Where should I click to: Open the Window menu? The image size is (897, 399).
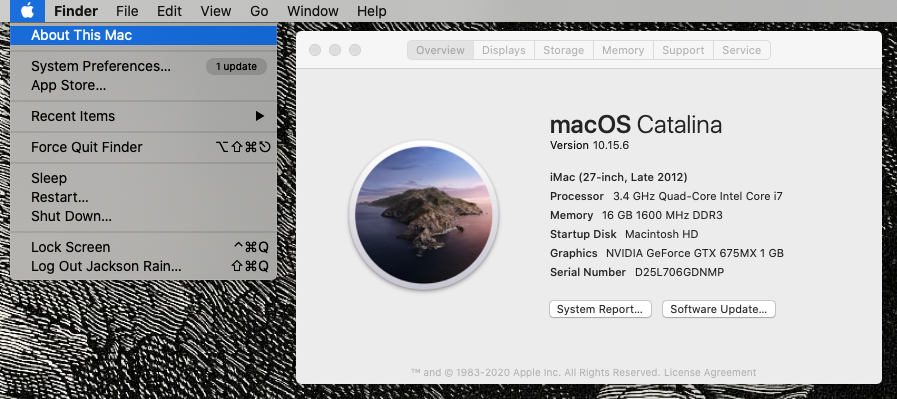pos(312,11)
